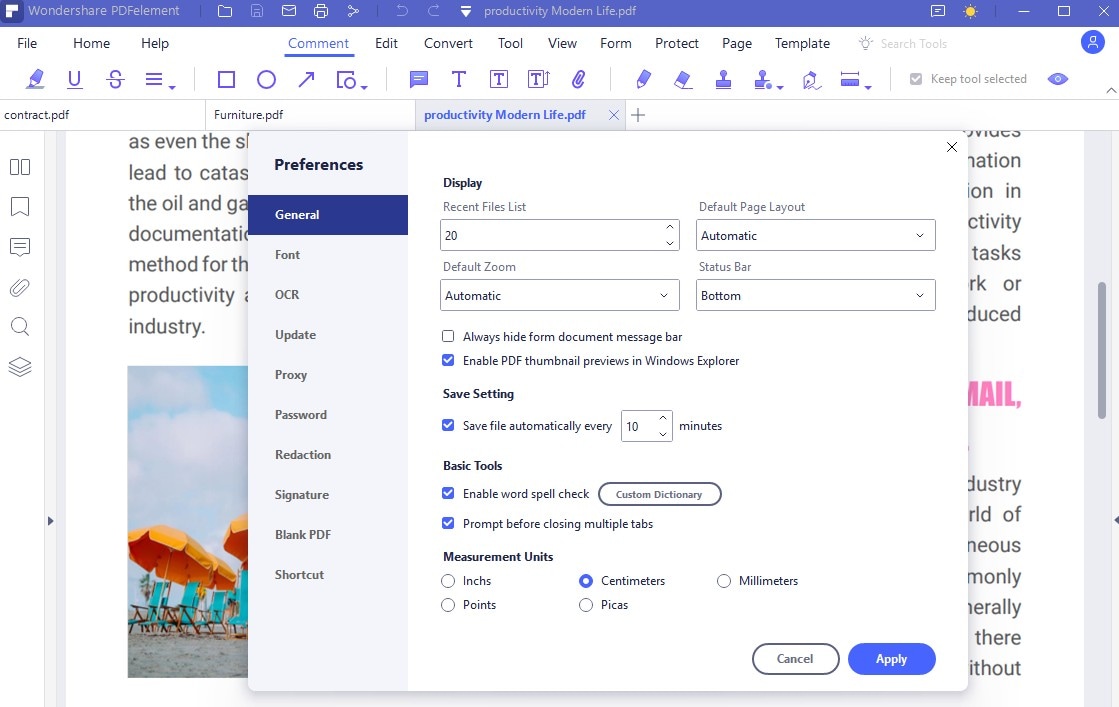This screenshot has height=707, width=1119.
Task: Open the Protect ribbon tab
Action: pyautogui.click(x=677, y=44)
